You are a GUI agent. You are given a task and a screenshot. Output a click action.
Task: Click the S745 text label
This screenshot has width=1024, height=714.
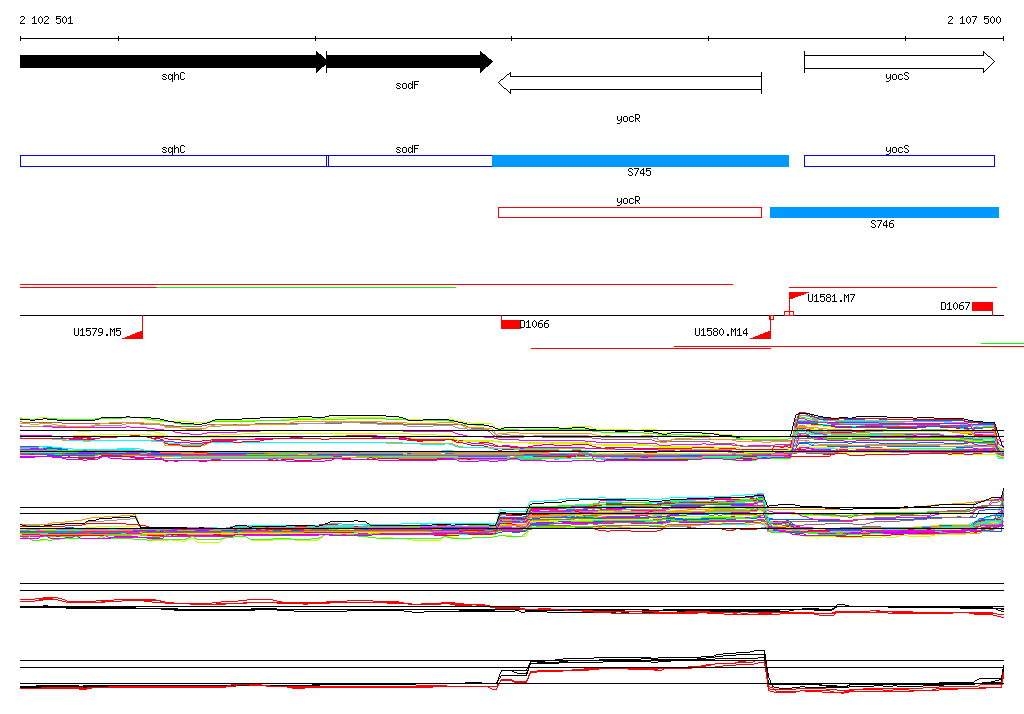click(639, 172)
